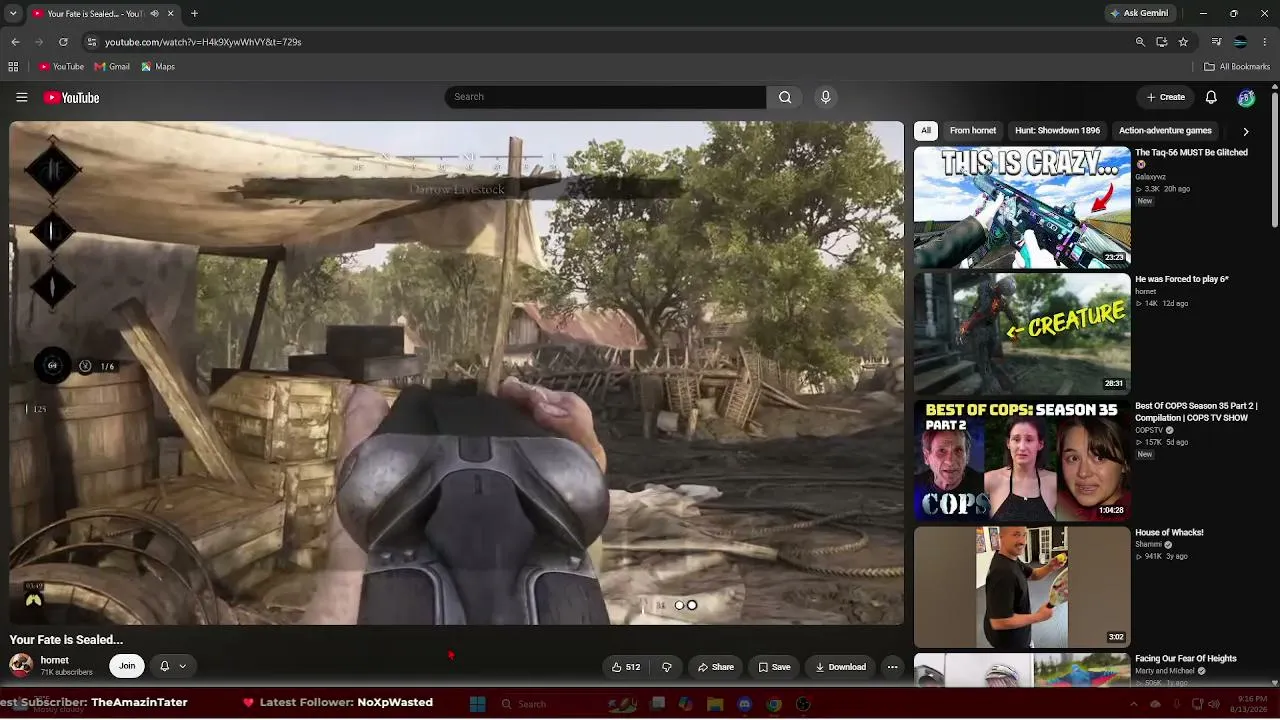Open the tab search dropdown arrow
The image size is (1280, 720).
13,13
